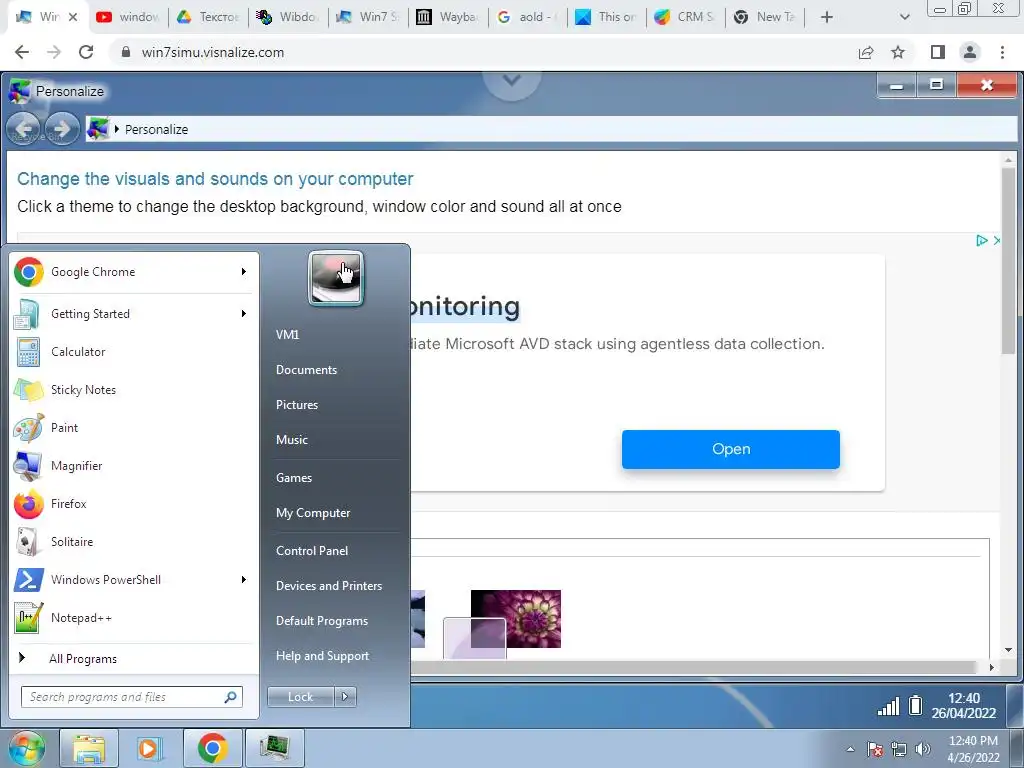Open My Computer from Start menu
Screen dimensions: 1024x768
click(313, 513)
